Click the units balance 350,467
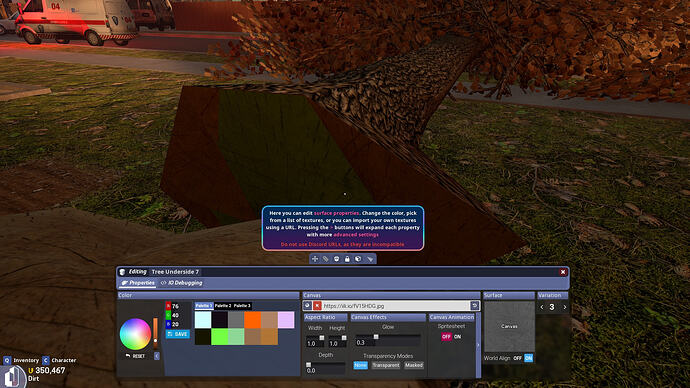This screenshot has width=690, height=388. coord(50,370)
